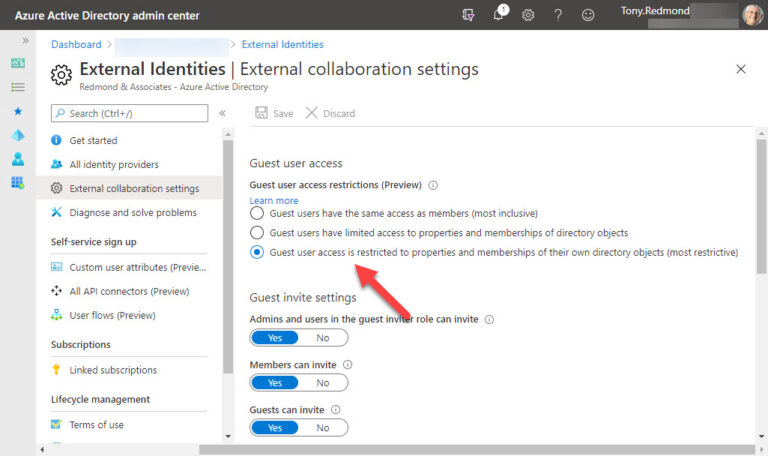Click info icon beside guest inviter role setting
Screen dimensions: 768x456
point(489,319)
